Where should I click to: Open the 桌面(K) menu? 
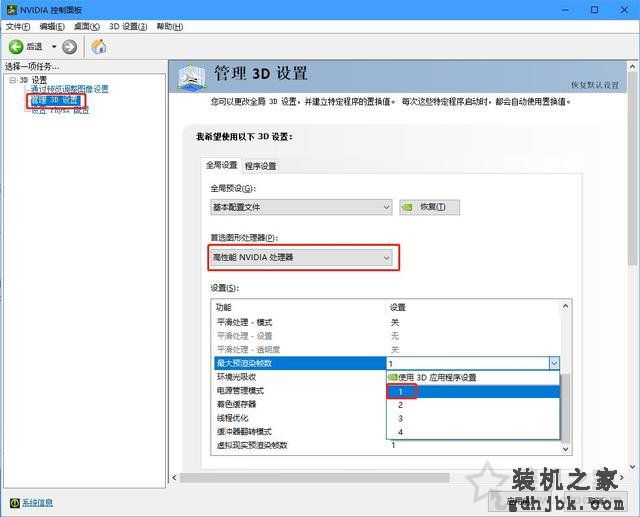87,27
